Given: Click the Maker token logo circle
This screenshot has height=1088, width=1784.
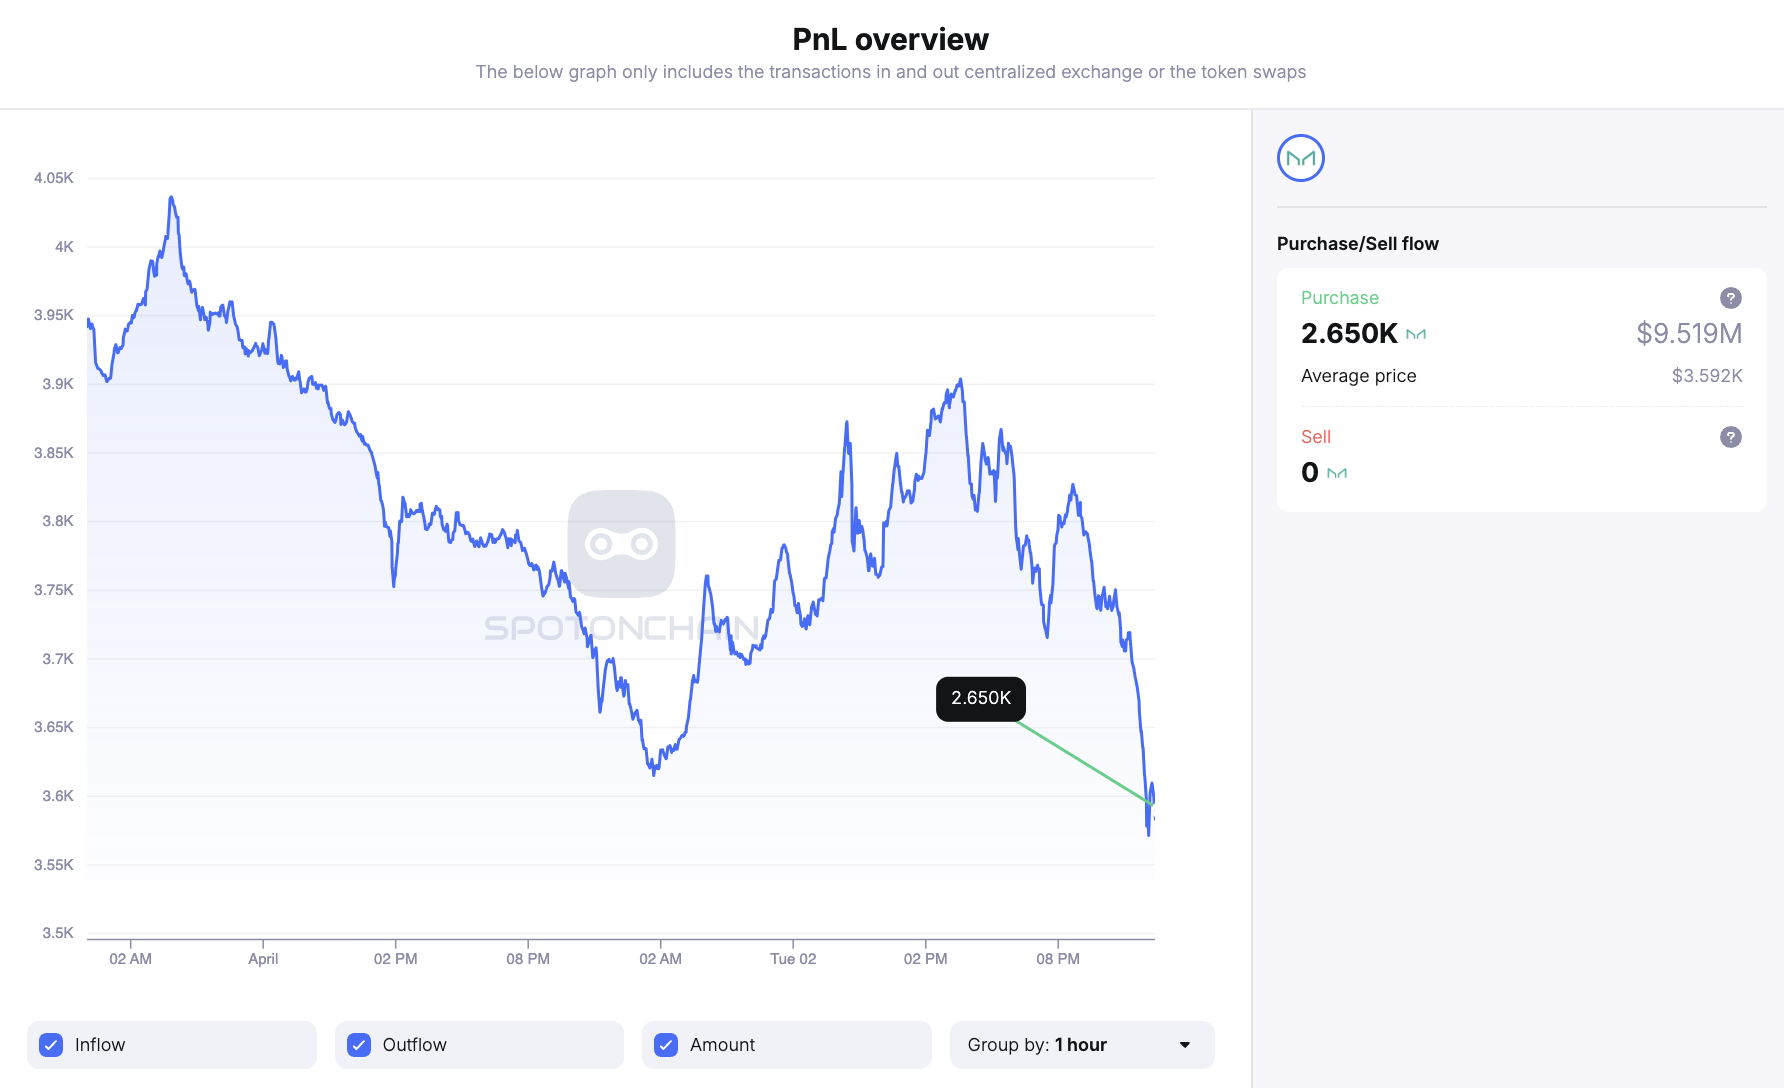Looking at the screenshot, I should coord(1300,158).
